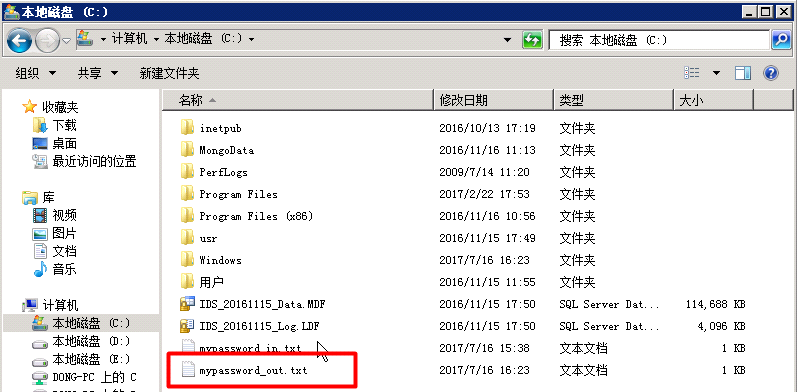Select the folder name Program Files (x86)

point(256,216)
